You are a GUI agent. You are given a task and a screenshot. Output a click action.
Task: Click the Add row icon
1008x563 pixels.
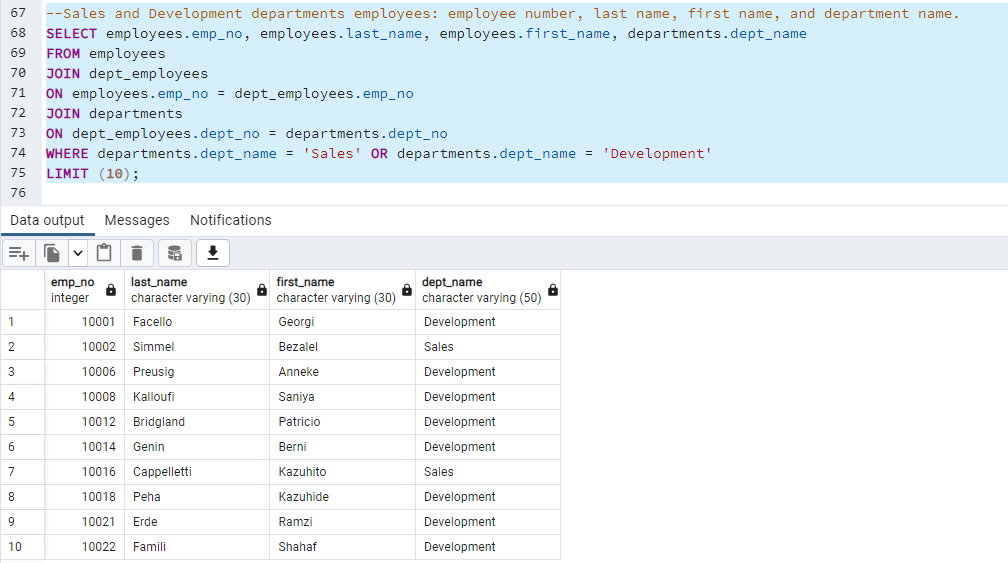(x=19, y=253)
